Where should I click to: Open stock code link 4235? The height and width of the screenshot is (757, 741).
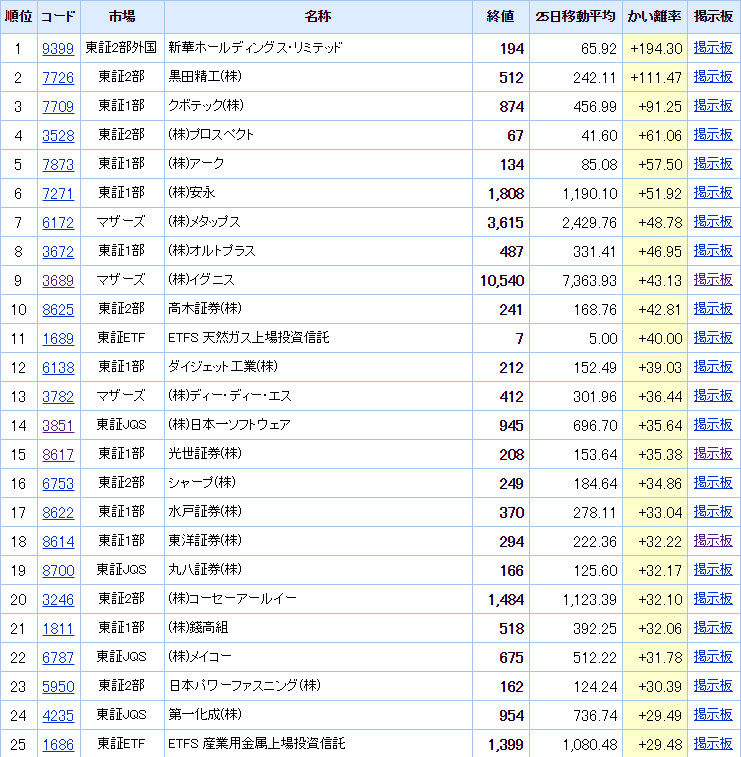[58, 715]
